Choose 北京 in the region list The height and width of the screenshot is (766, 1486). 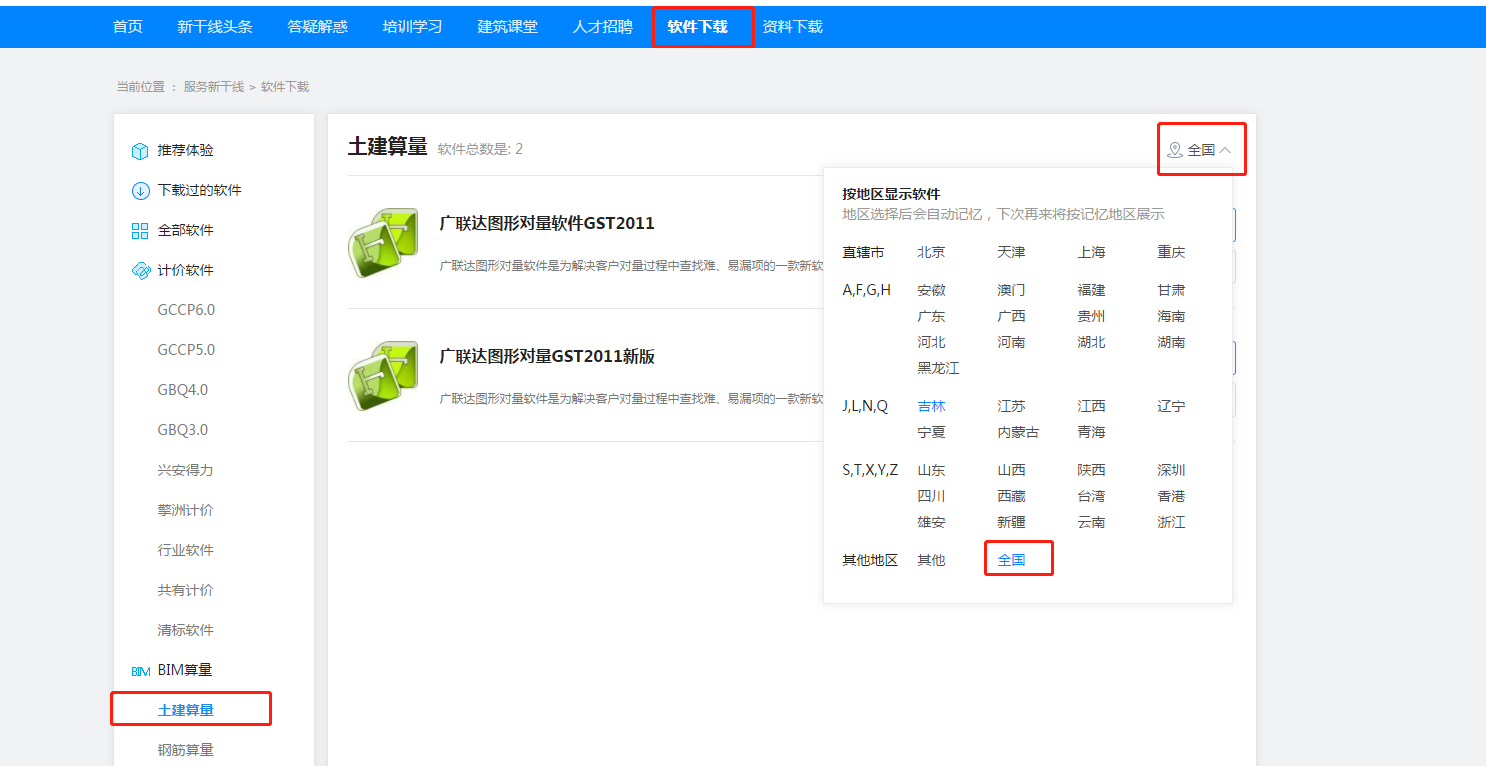[931, 252]
